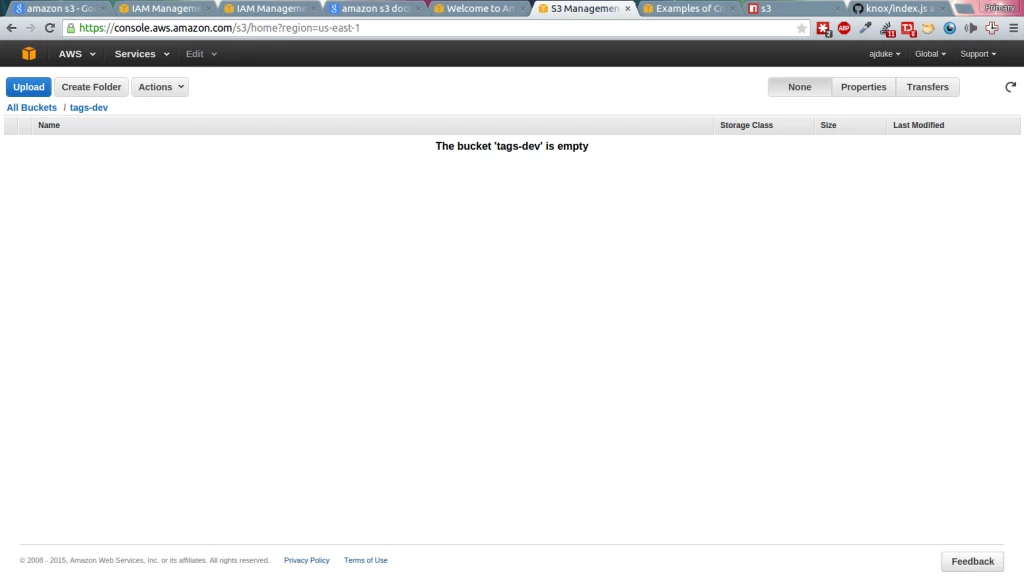The height and width of the screenshot is (578, 1024).
Task: Open a new browser tab
Action: 965,9
